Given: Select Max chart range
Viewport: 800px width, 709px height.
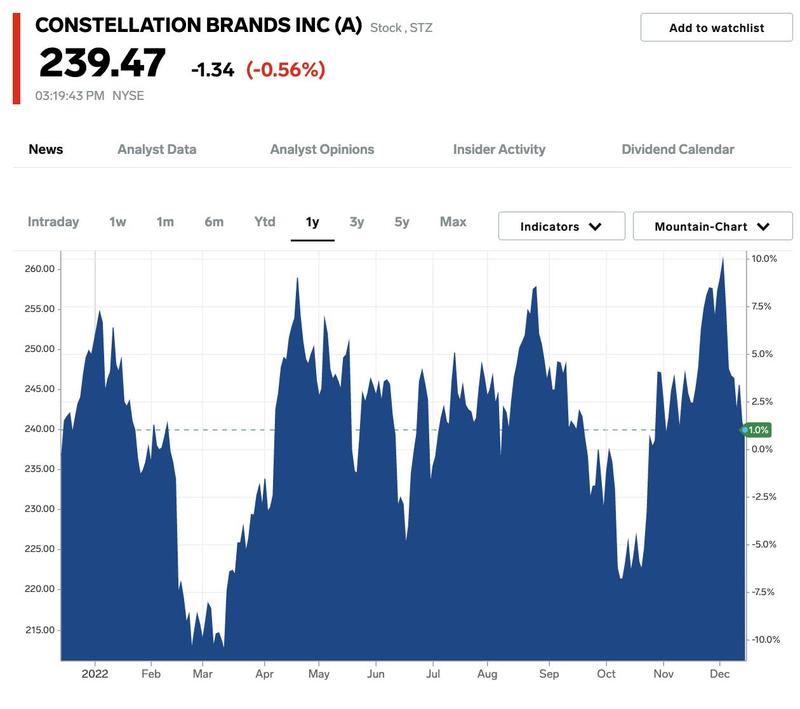Looking at the screenshot, I should 453,222.
